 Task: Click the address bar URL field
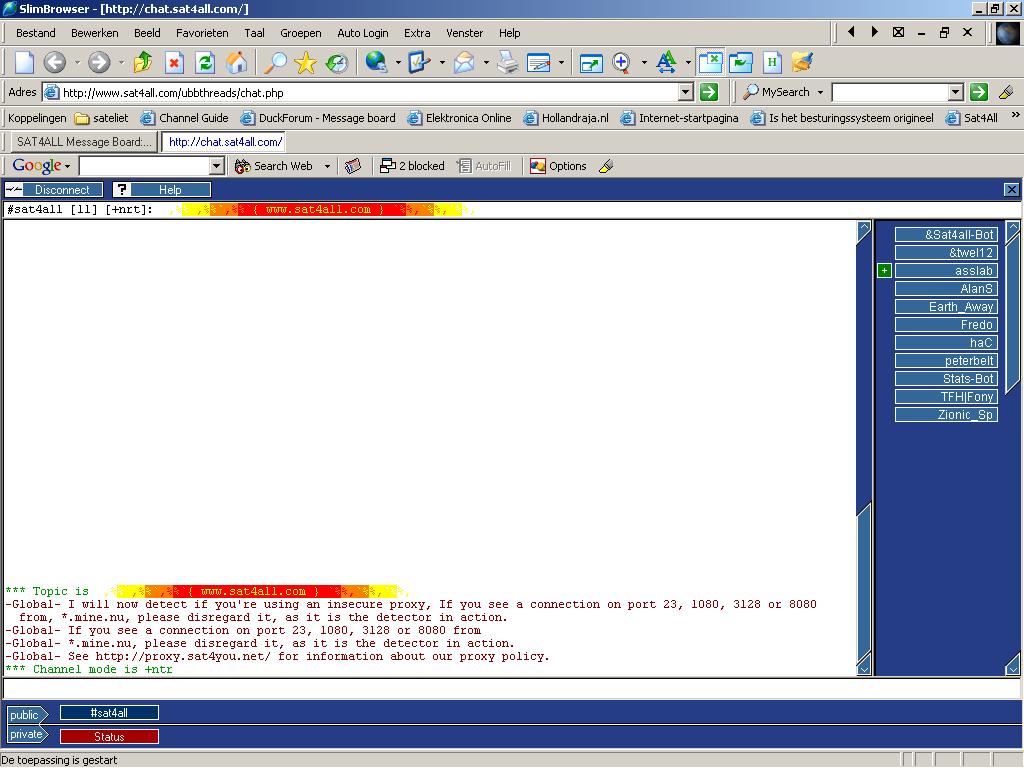point(370,93)
